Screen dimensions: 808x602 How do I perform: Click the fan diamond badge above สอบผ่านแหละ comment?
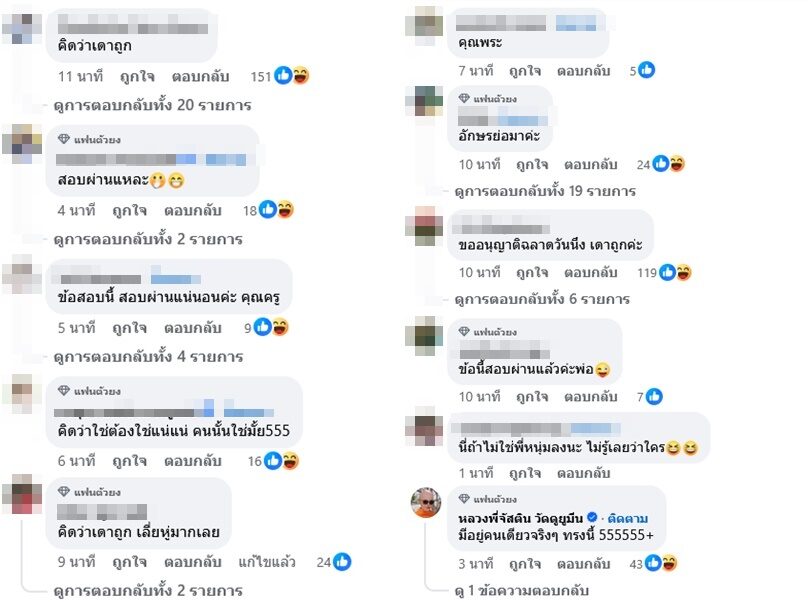[x=64, y=139]
